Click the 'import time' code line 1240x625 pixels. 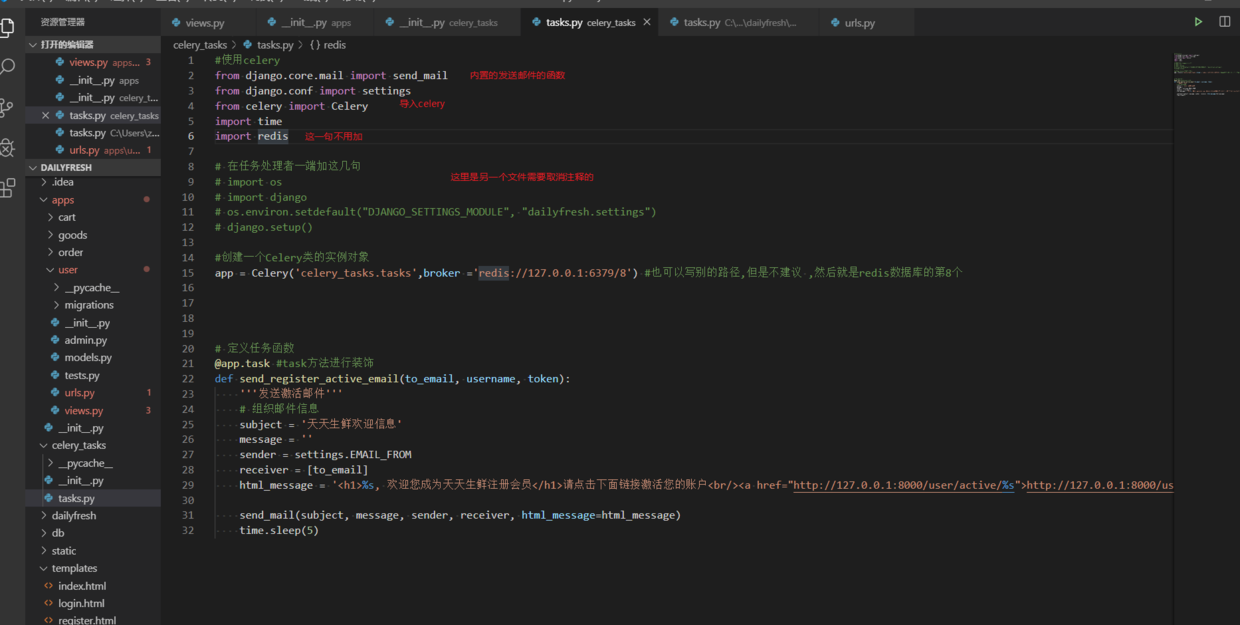click(x=248, y=121)
